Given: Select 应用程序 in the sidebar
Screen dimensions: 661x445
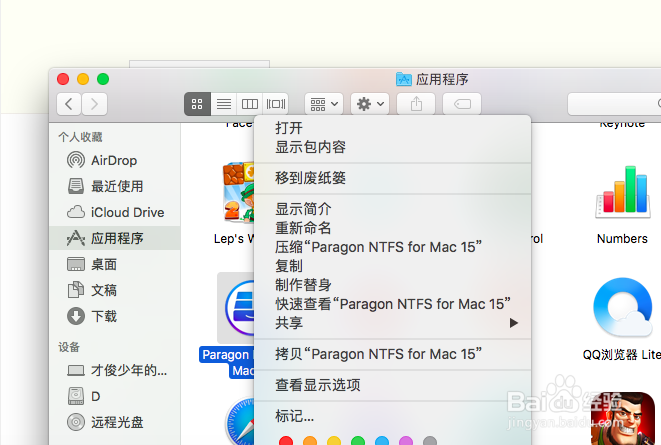Looking at the screenshot, I should 115,238.
